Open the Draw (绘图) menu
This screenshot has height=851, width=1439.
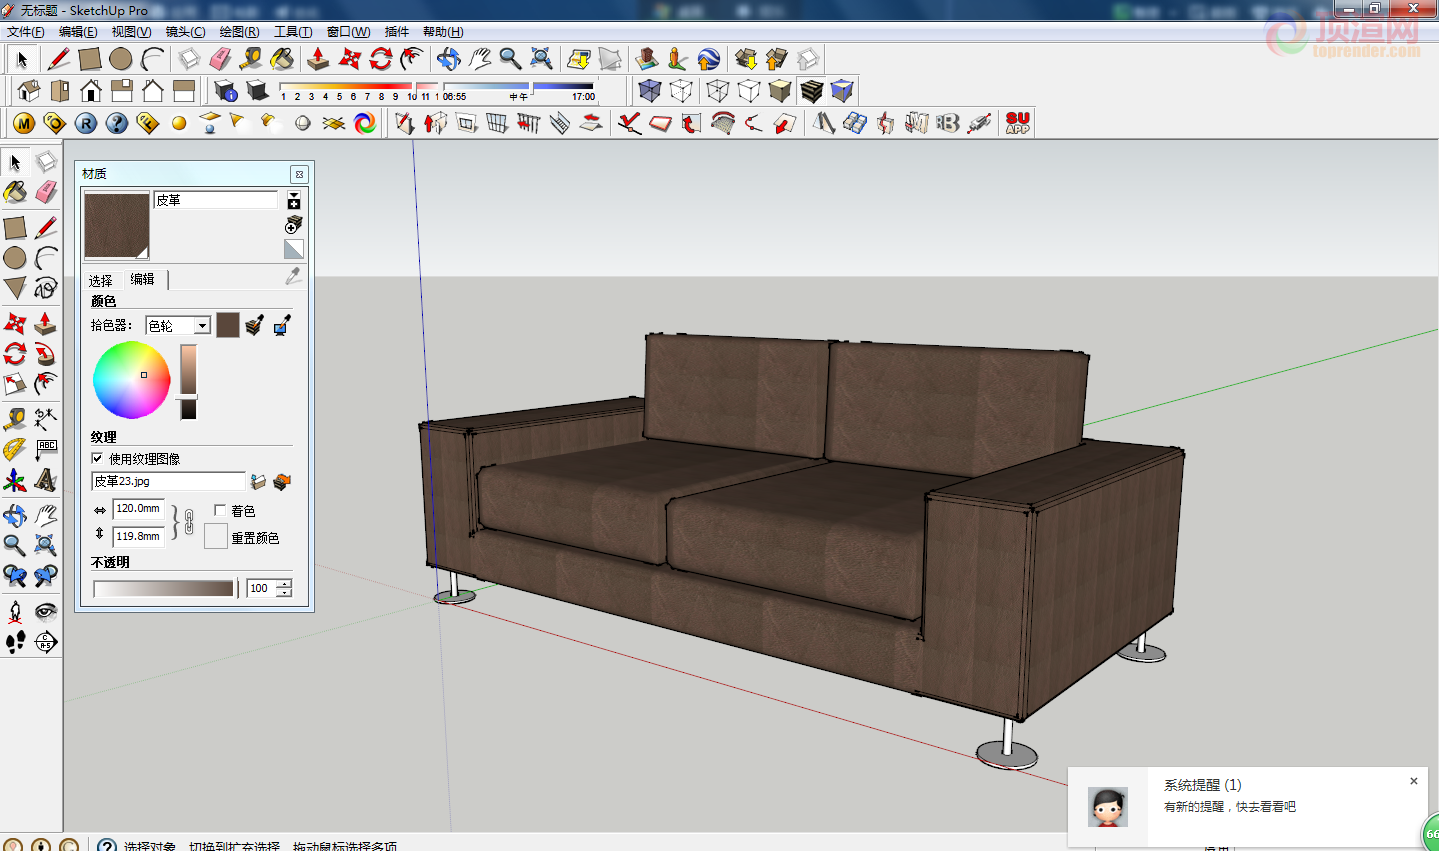click(x=240, y=32)
